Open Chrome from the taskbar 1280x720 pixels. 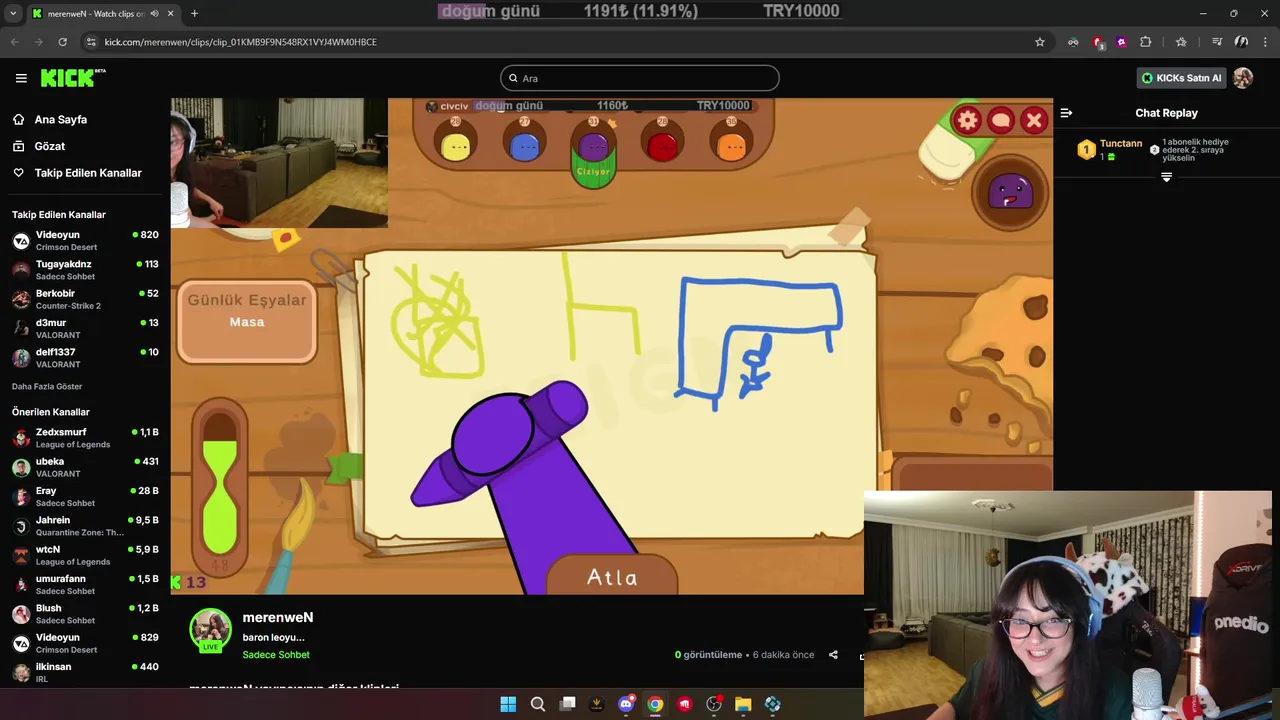[655, 704]
